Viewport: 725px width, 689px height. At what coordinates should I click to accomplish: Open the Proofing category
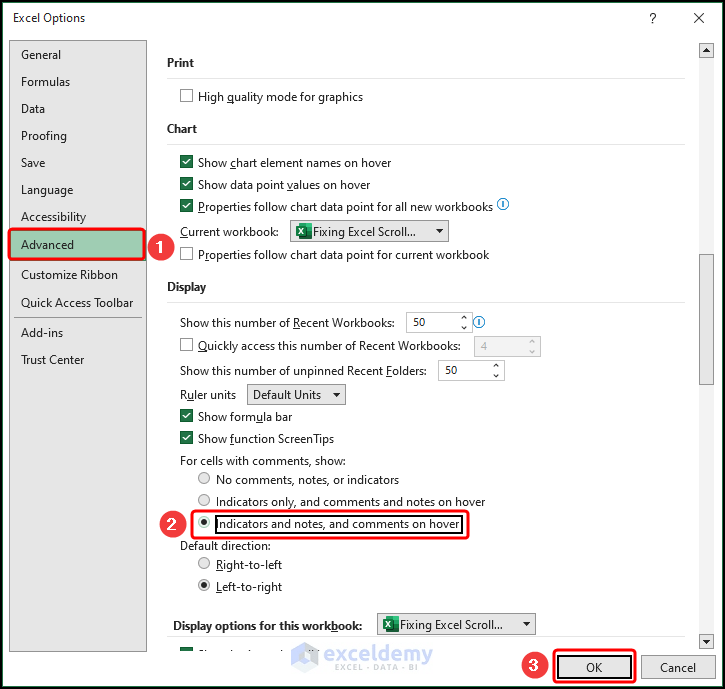point(78,136)
